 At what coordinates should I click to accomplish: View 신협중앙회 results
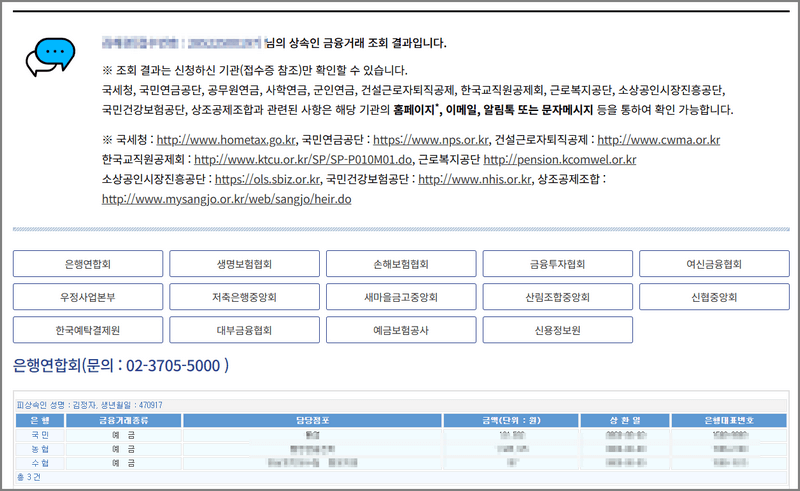[714, 297]
